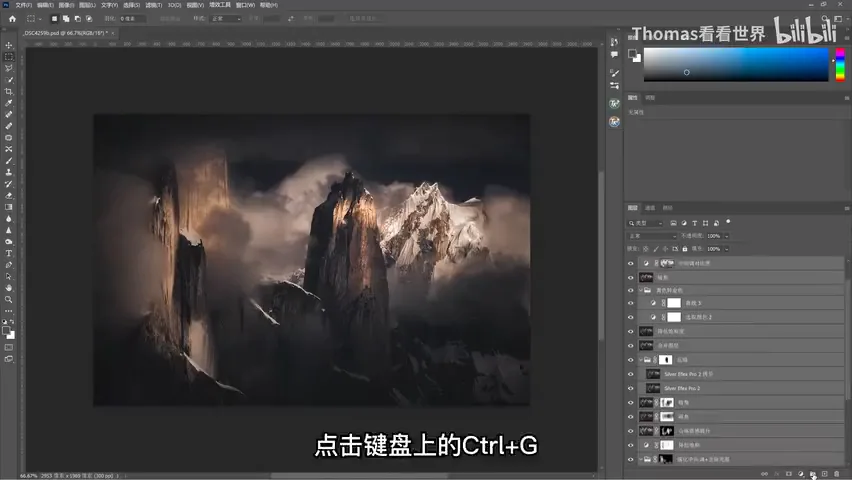Open the 文件(F) menu

(23, 5)
